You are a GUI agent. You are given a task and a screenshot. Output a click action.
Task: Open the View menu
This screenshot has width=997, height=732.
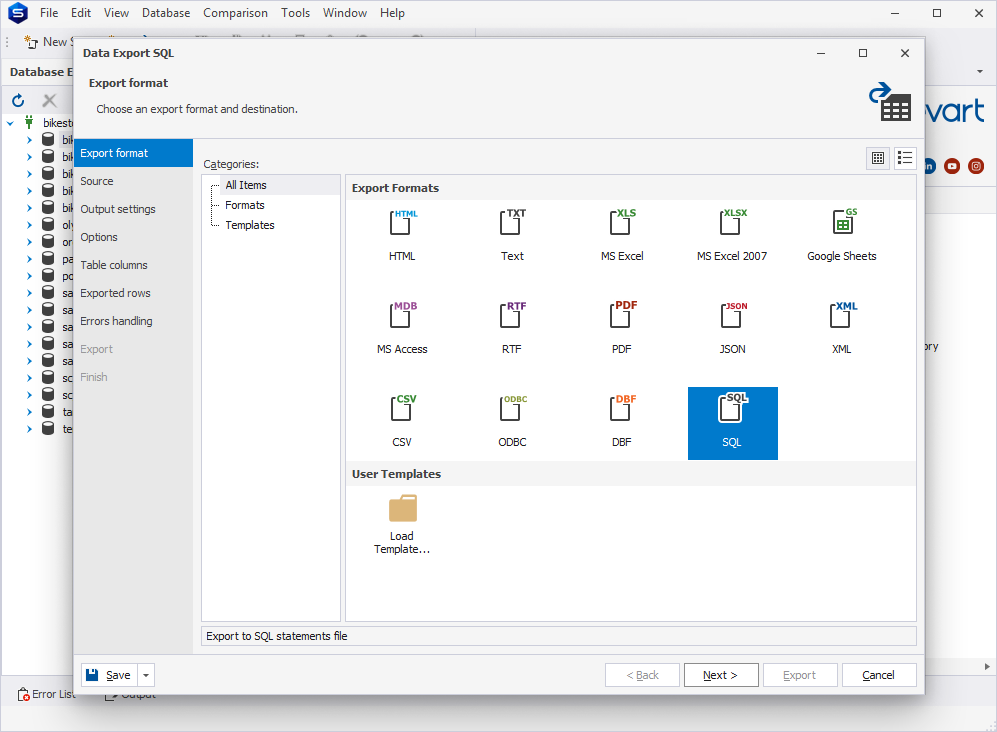click(x=116, y=13)
